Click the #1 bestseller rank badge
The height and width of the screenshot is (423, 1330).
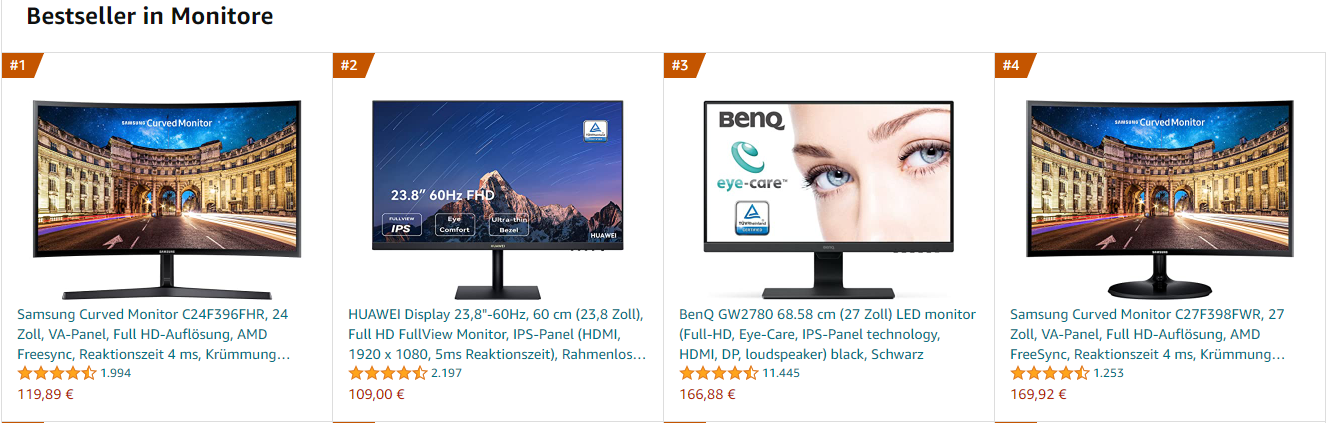pyautogui.click(x=19, y=65)
